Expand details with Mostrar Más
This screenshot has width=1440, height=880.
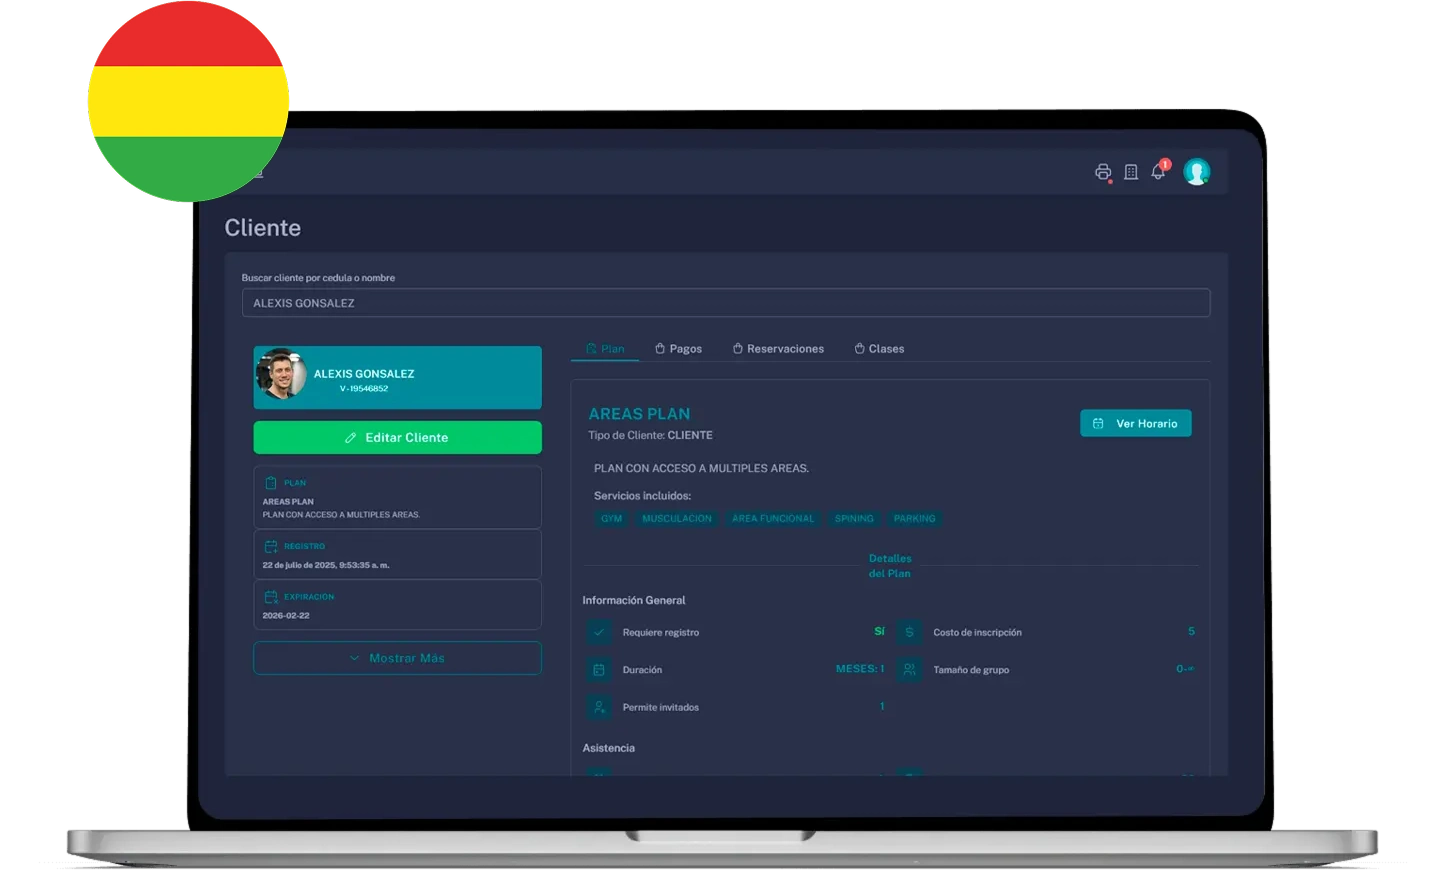point(397,658)
